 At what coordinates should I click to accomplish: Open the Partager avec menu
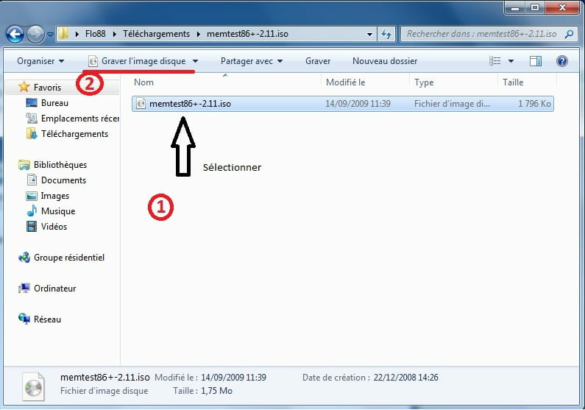click(x=251, y=61)
